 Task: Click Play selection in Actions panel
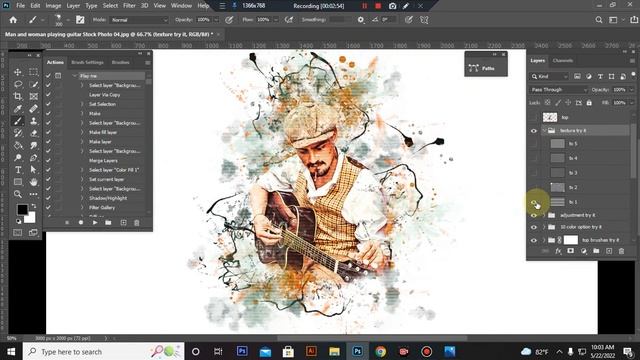point(95,223)
